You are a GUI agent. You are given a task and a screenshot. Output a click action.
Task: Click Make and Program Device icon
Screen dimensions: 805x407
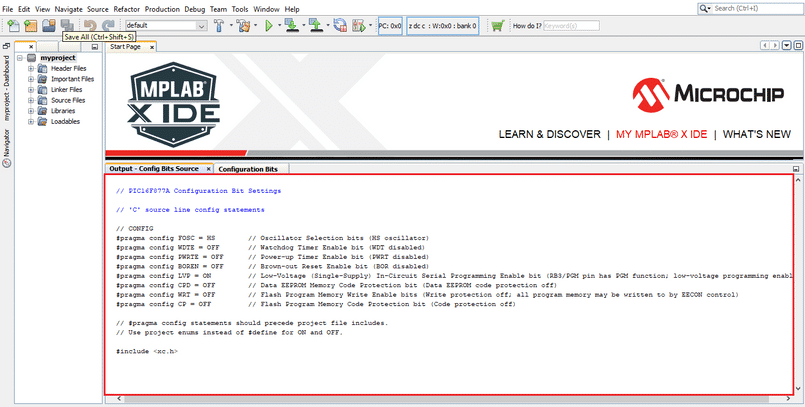click(x=292, y=26)
